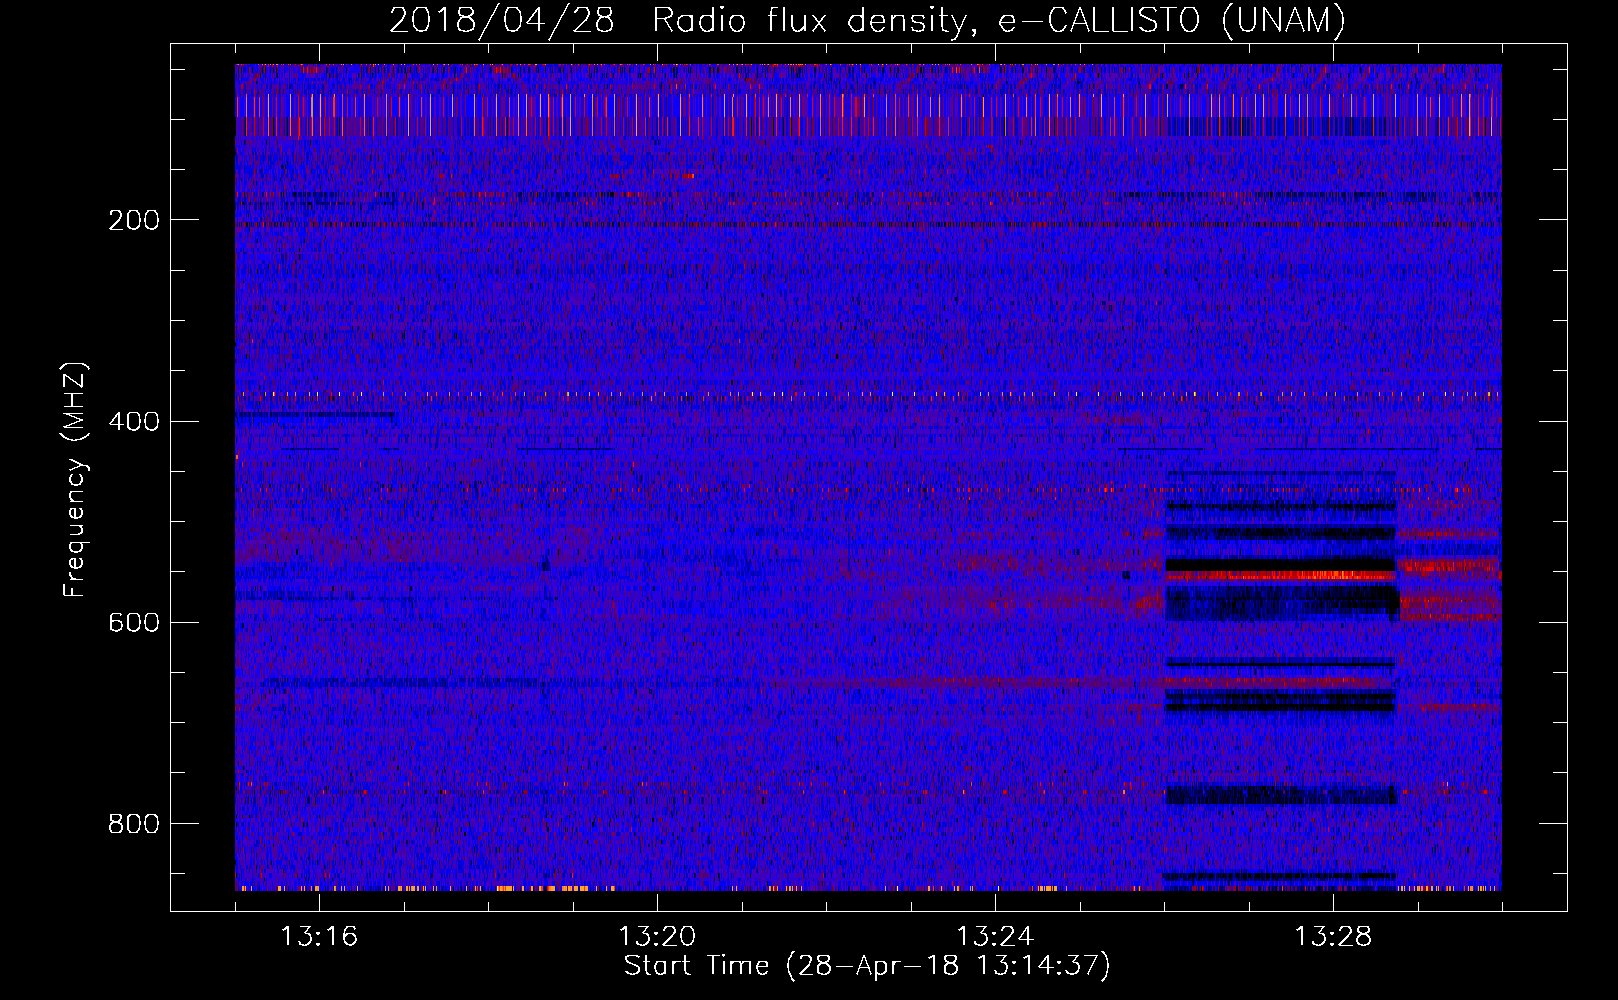Click the '13:16' time tick label
The width and height of the screenshot is (1618, 1000).
click(319, 937)
